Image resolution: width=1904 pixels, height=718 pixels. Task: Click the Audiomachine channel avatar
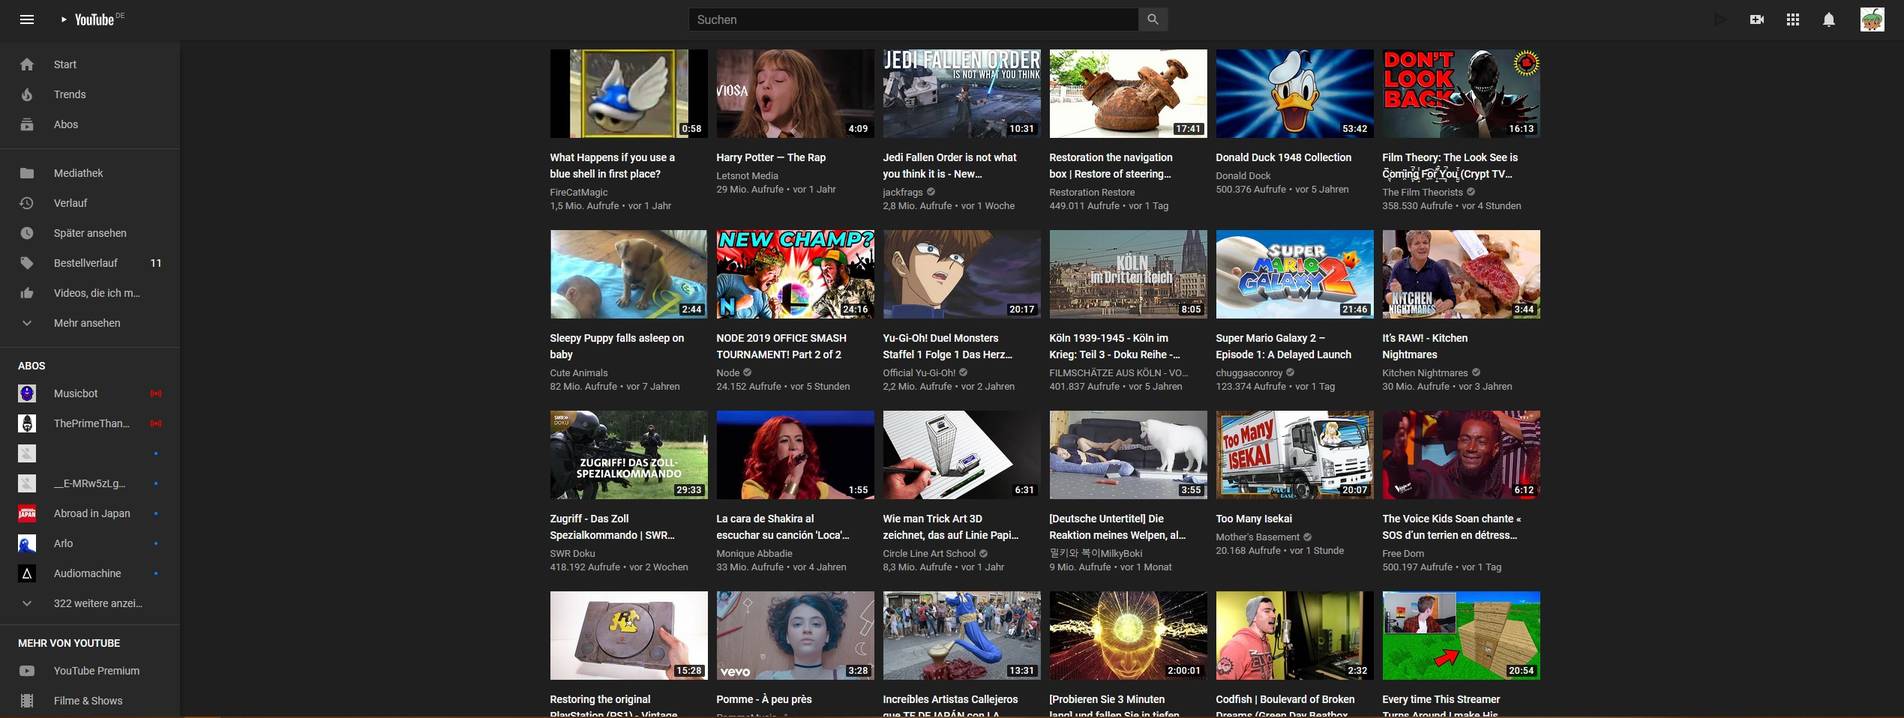pyautogui.click(x=27, y=573)
